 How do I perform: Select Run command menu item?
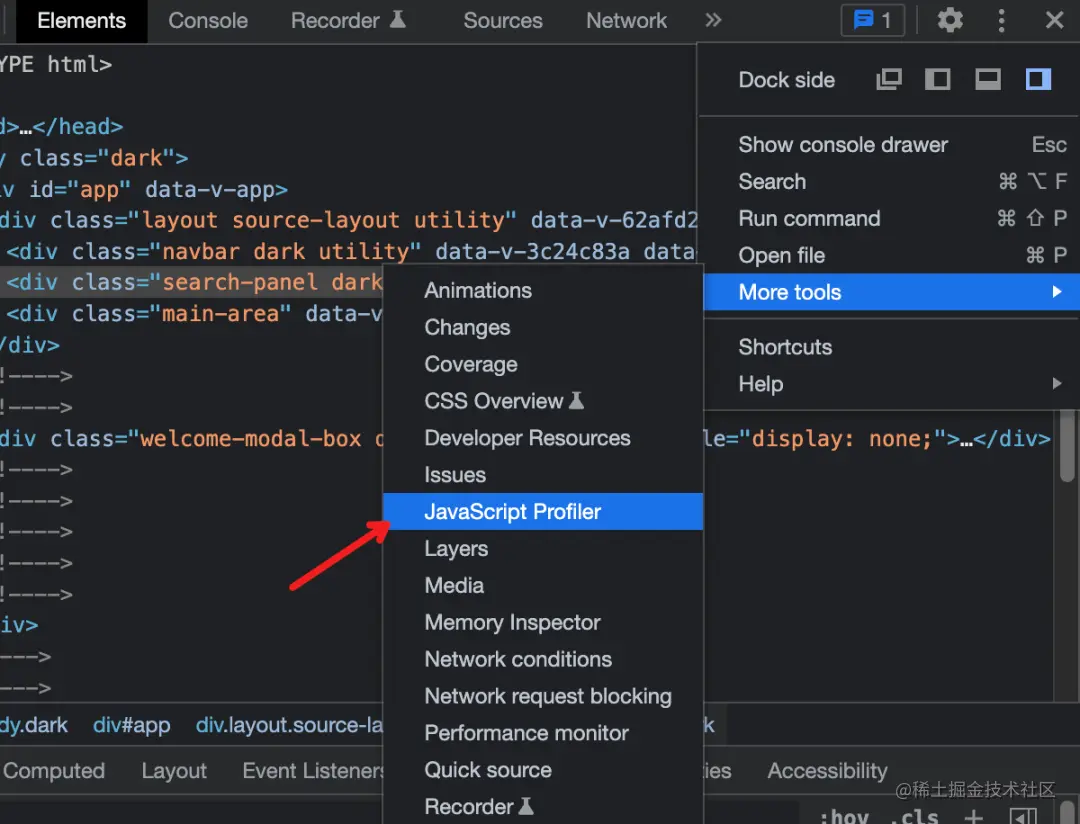(x=891, y=218)
